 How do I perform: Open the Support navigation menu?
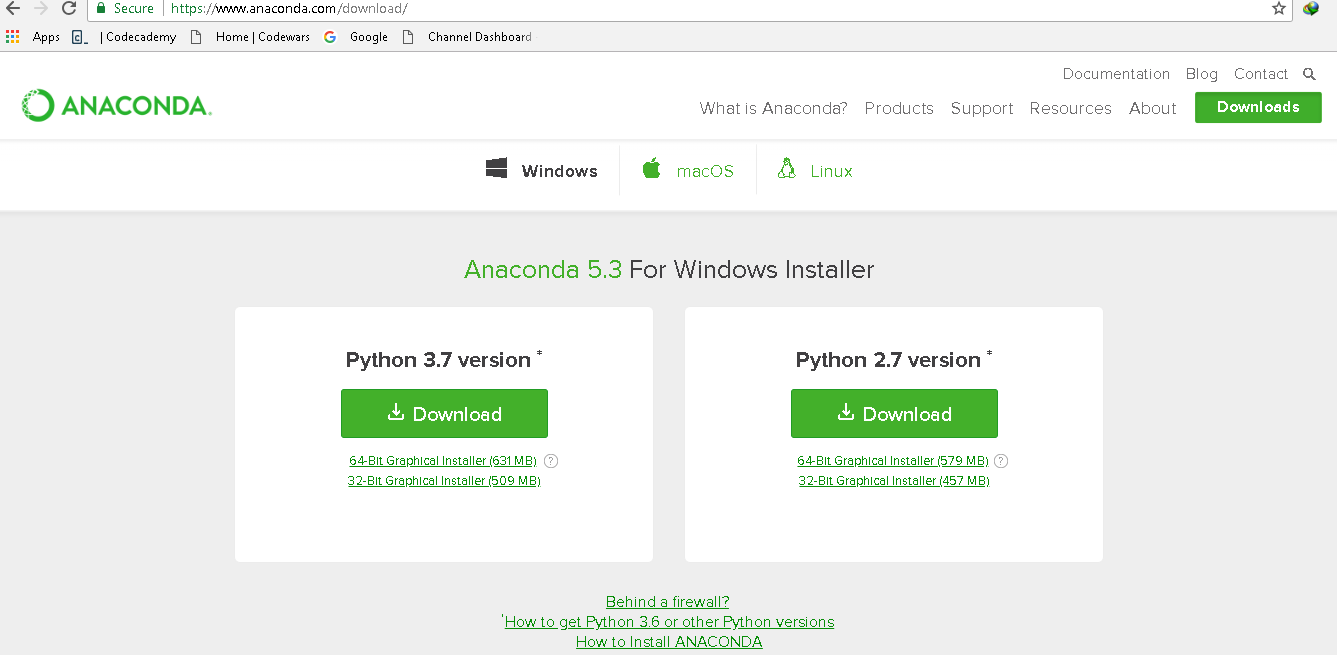click(981, 108)
